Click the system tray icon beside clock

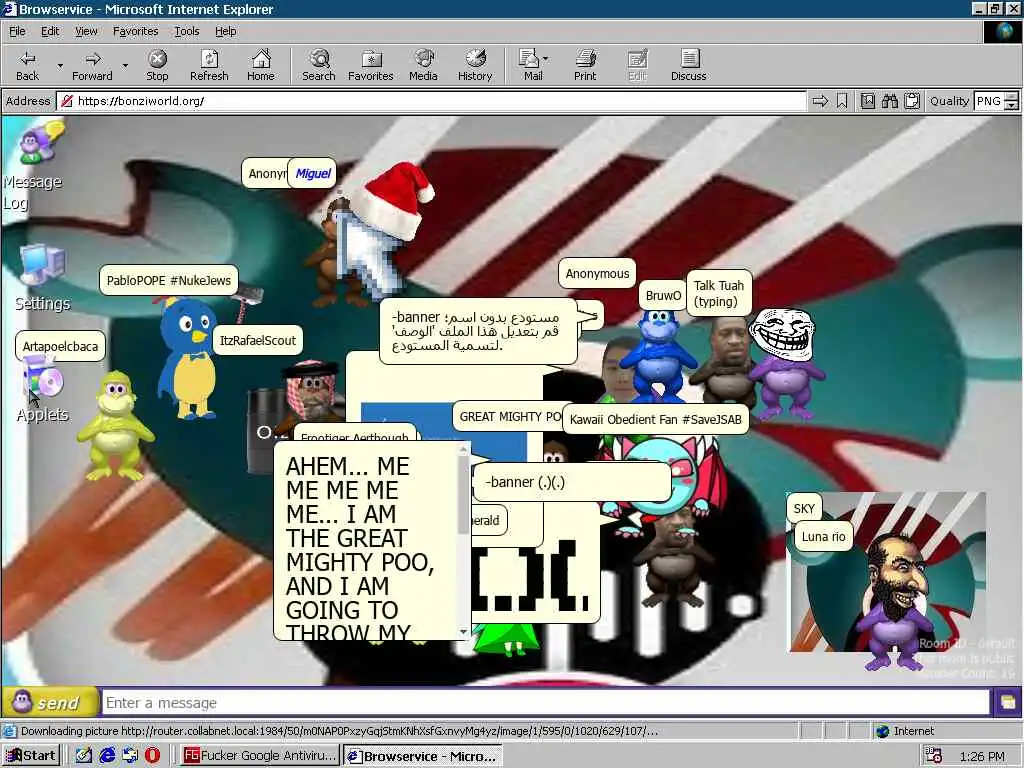(x=935, y=756)
